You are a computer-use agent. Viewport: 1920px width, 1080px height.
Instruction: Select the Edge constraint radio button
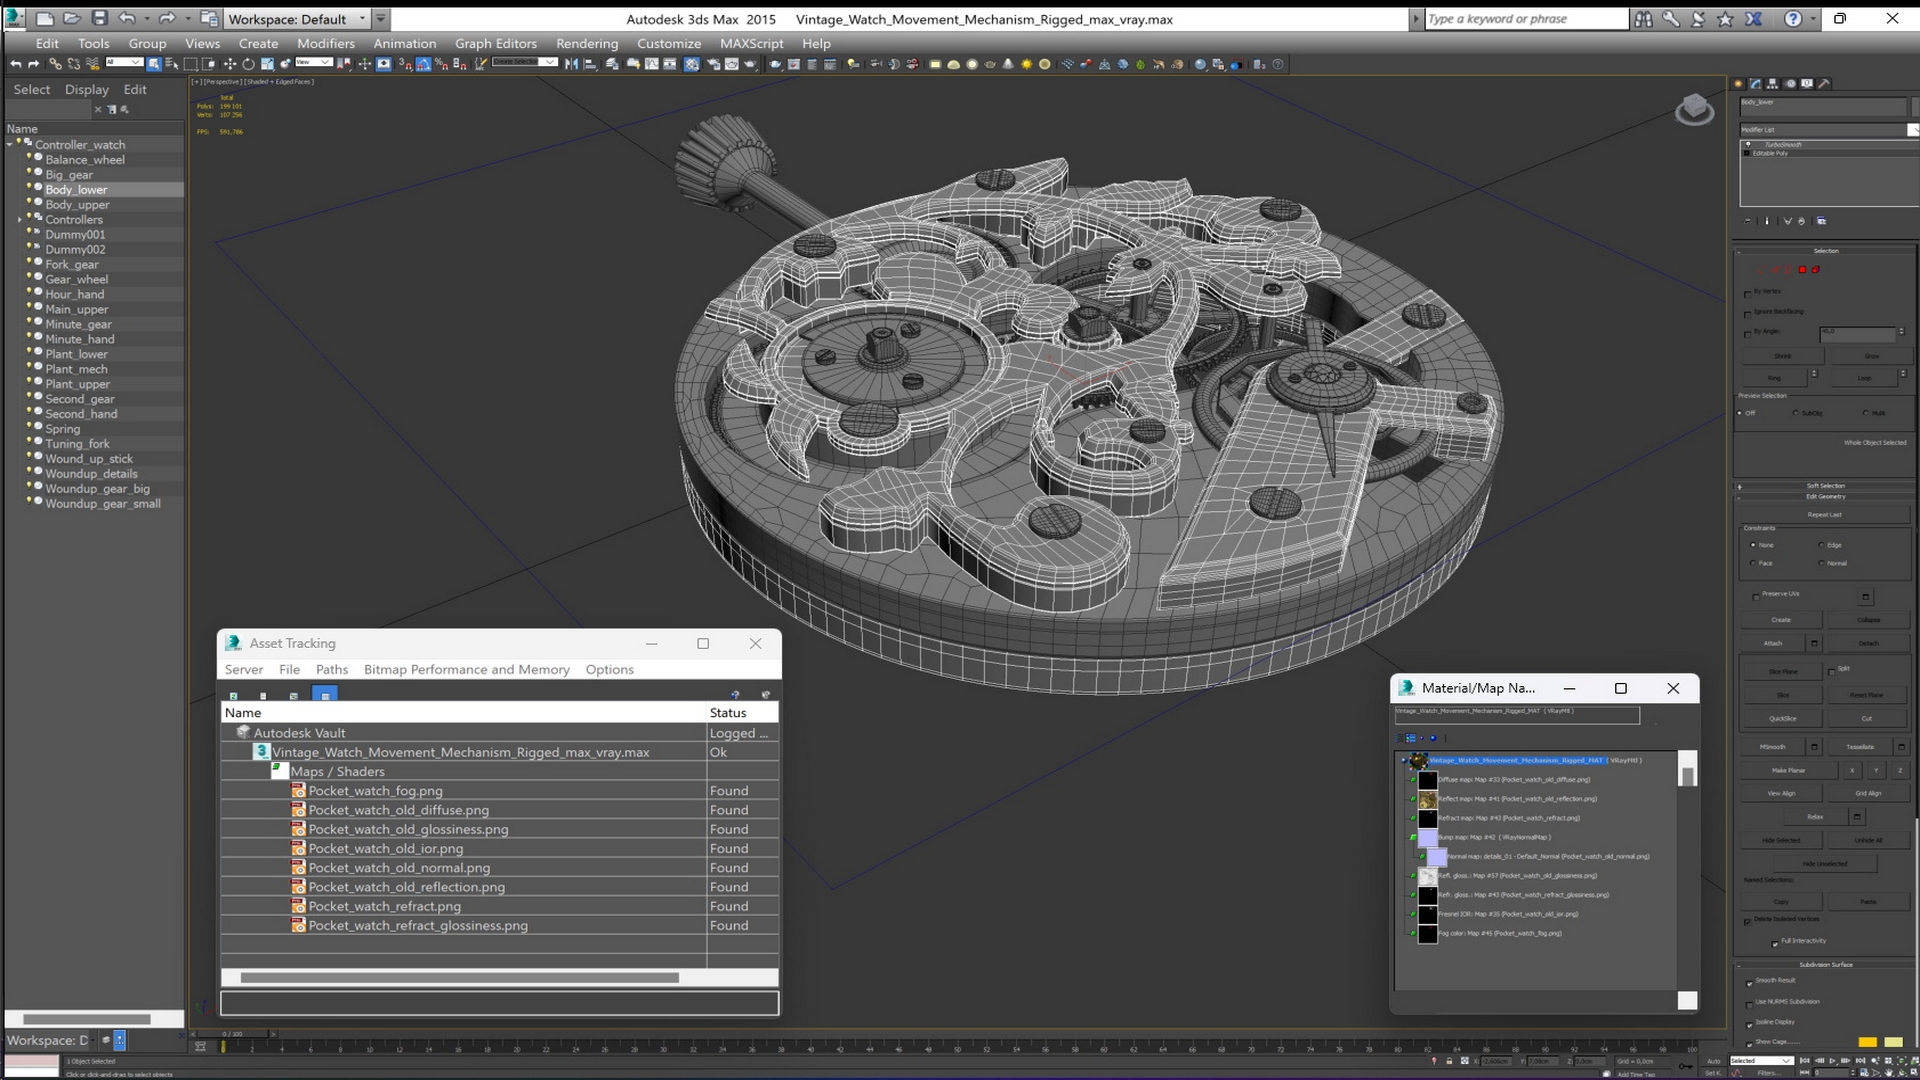tap(1821, 545)
